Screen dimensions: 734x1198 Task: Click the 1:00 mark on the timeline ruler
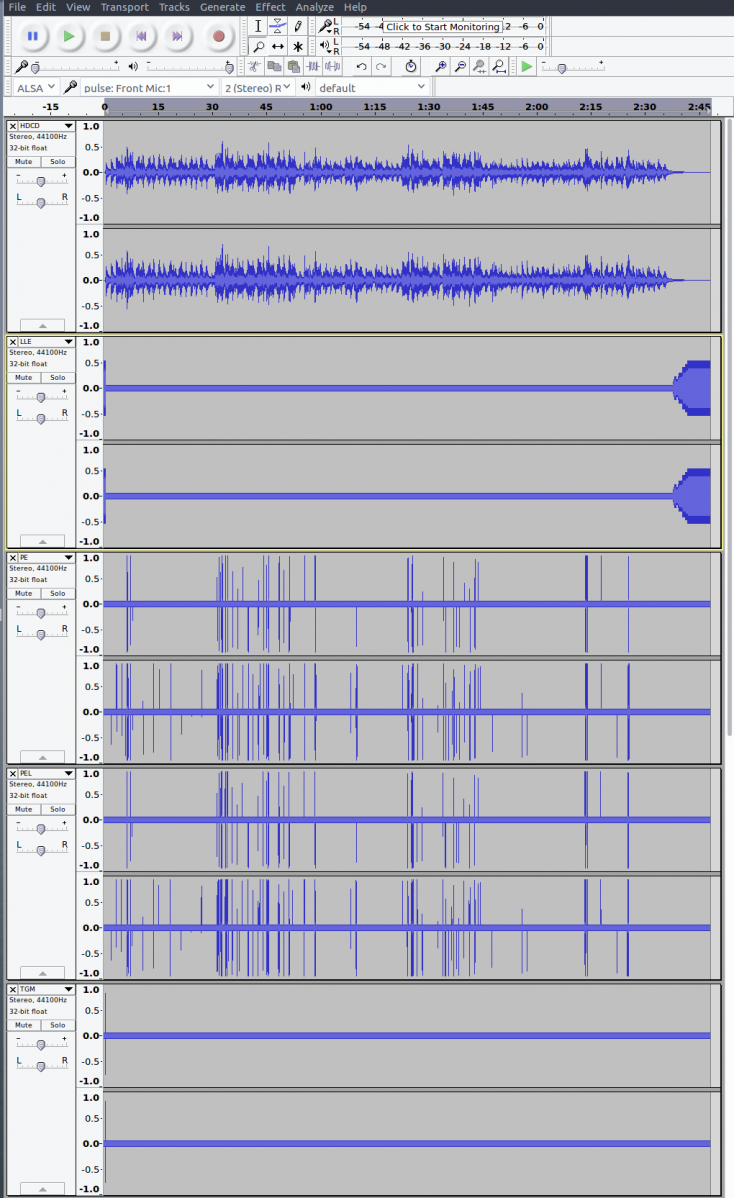tap(320, 106)
